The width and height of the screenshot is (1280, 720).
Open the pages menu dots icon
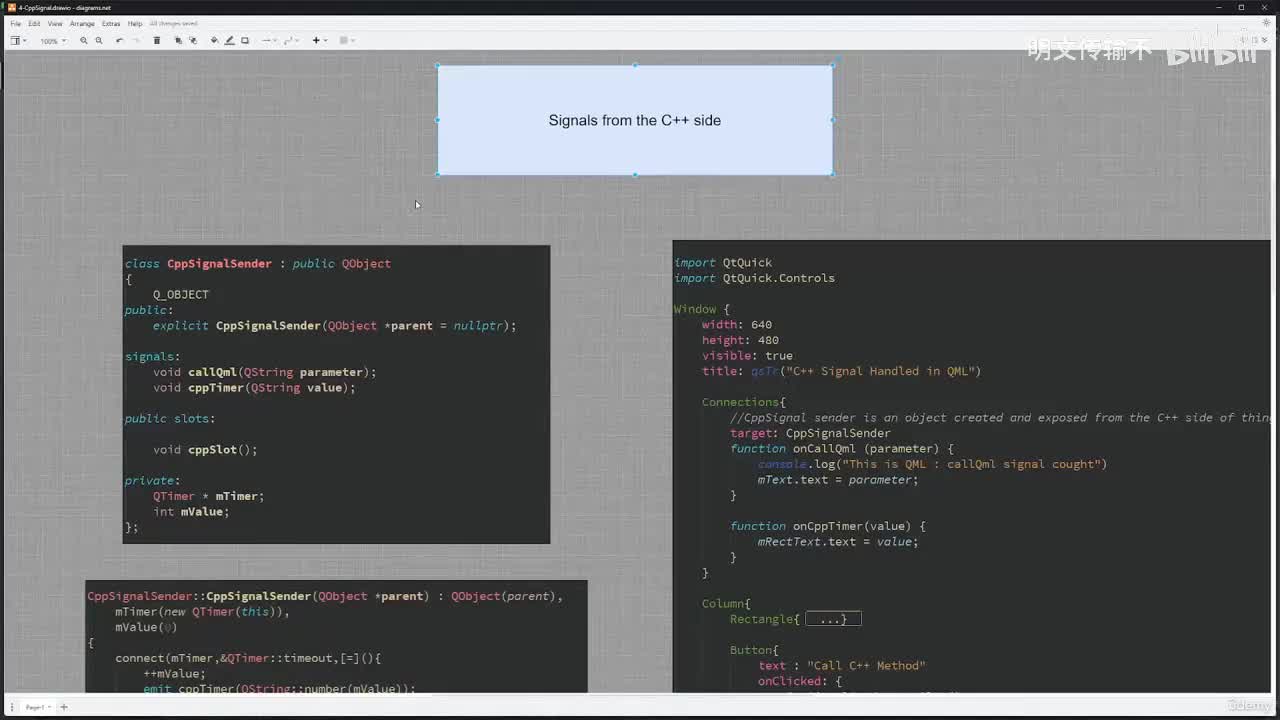[10, 707]
